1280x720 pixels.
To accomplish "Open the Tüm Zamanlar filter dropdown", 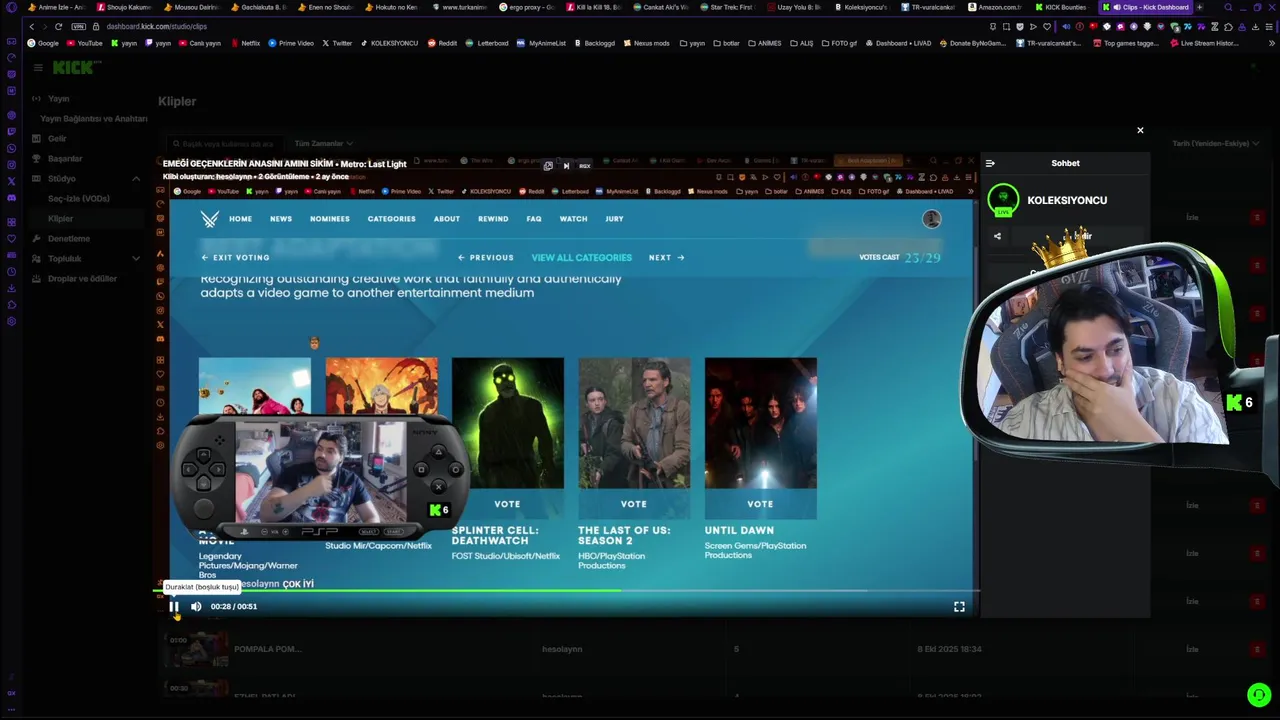I will coord(322,144).
